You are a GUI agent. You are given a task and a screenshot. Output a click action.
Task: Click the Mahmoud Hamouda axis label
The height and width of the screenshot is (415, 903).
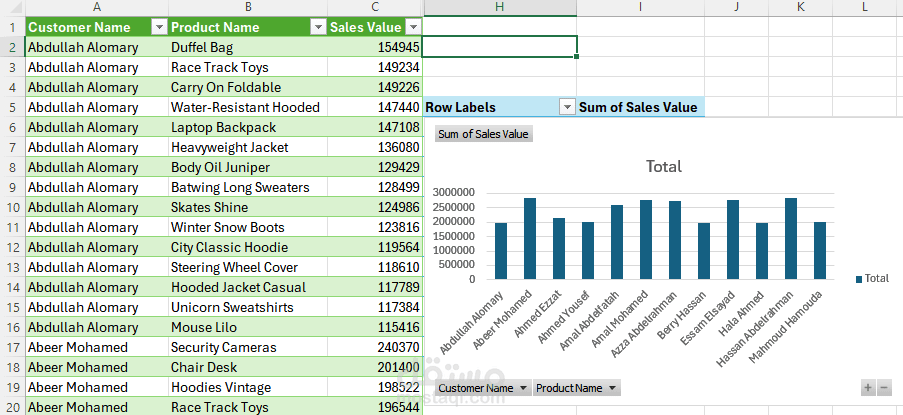787,326
